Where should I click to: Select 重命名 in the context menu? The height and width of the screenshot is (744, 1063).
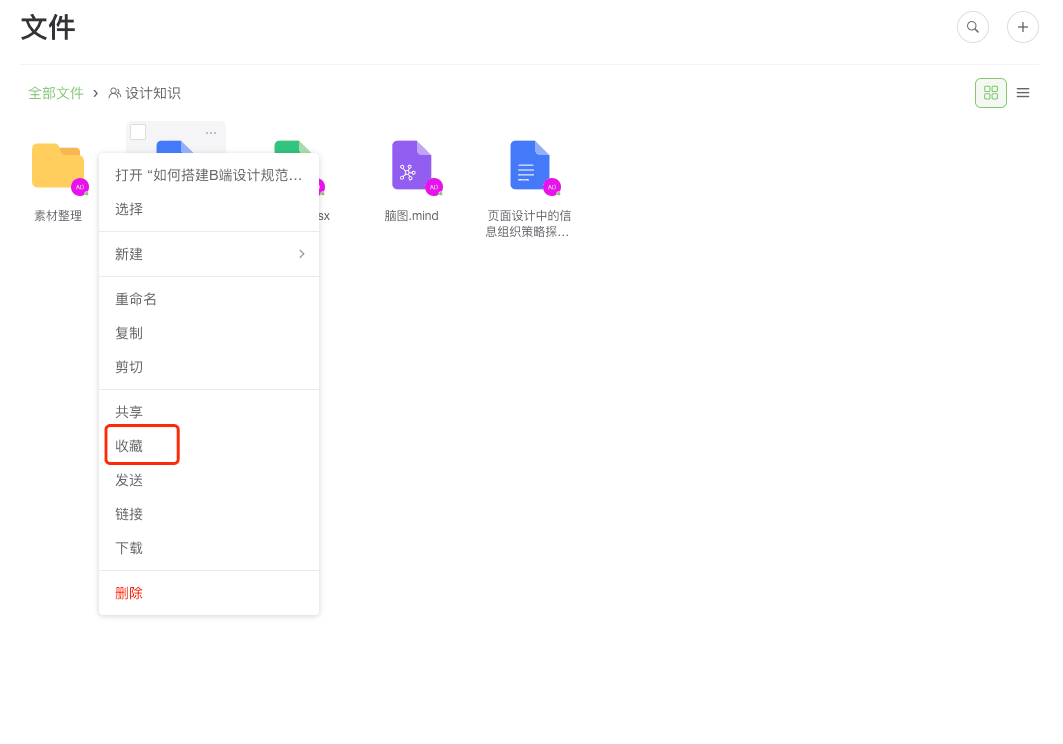coord(136,299)
